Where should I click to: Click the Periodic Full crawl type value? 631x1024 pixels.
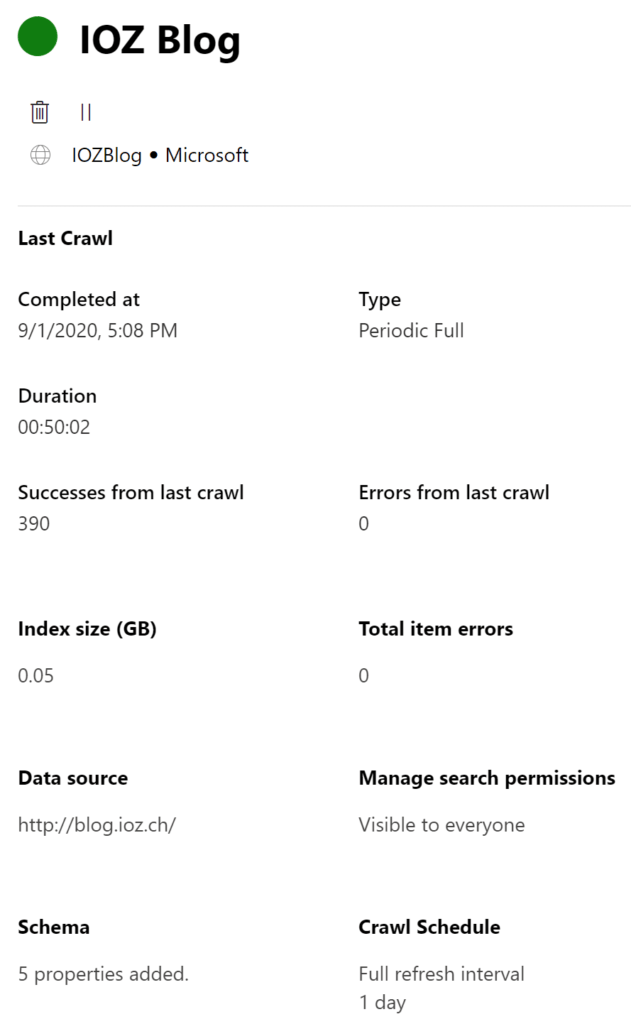pyautogui.click(x=412, y=330)
